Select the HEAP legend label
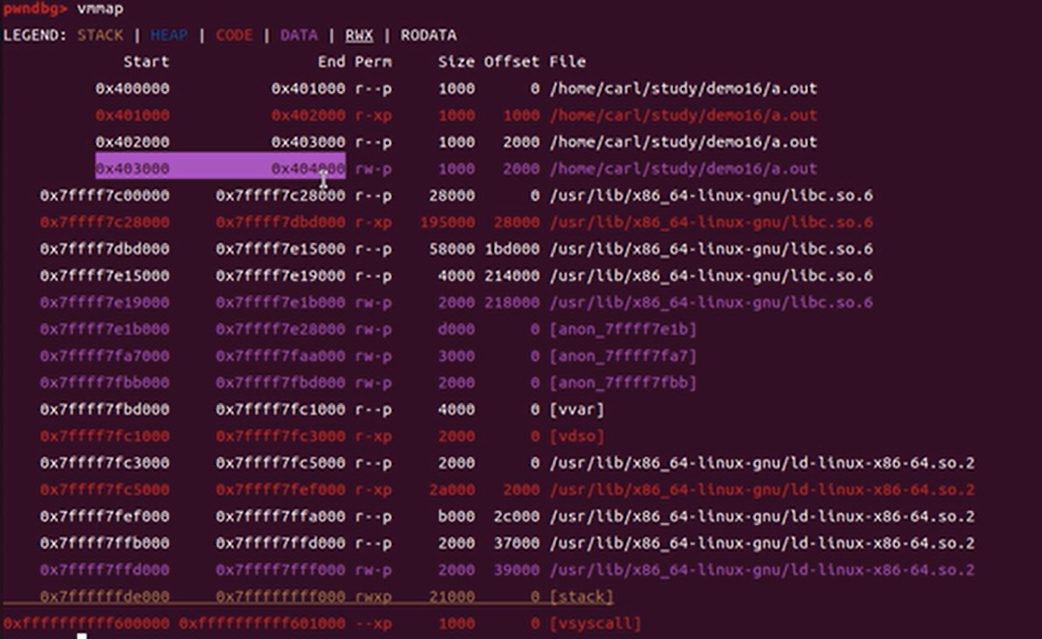The width and height of the screenshot is (1042, 639). [x=168, y=35]
